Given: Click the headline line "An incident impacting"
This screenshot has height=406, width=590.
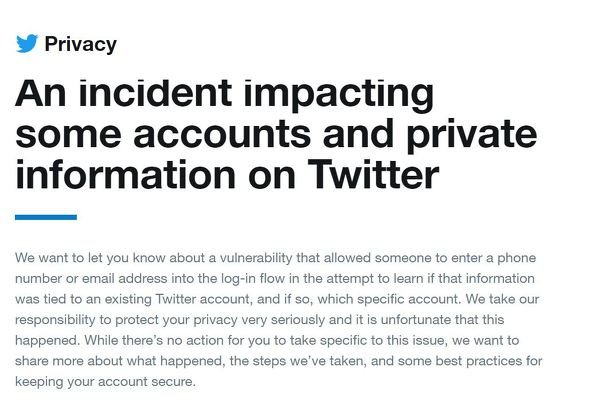Looking at the screenshot, I should [225, 94].
